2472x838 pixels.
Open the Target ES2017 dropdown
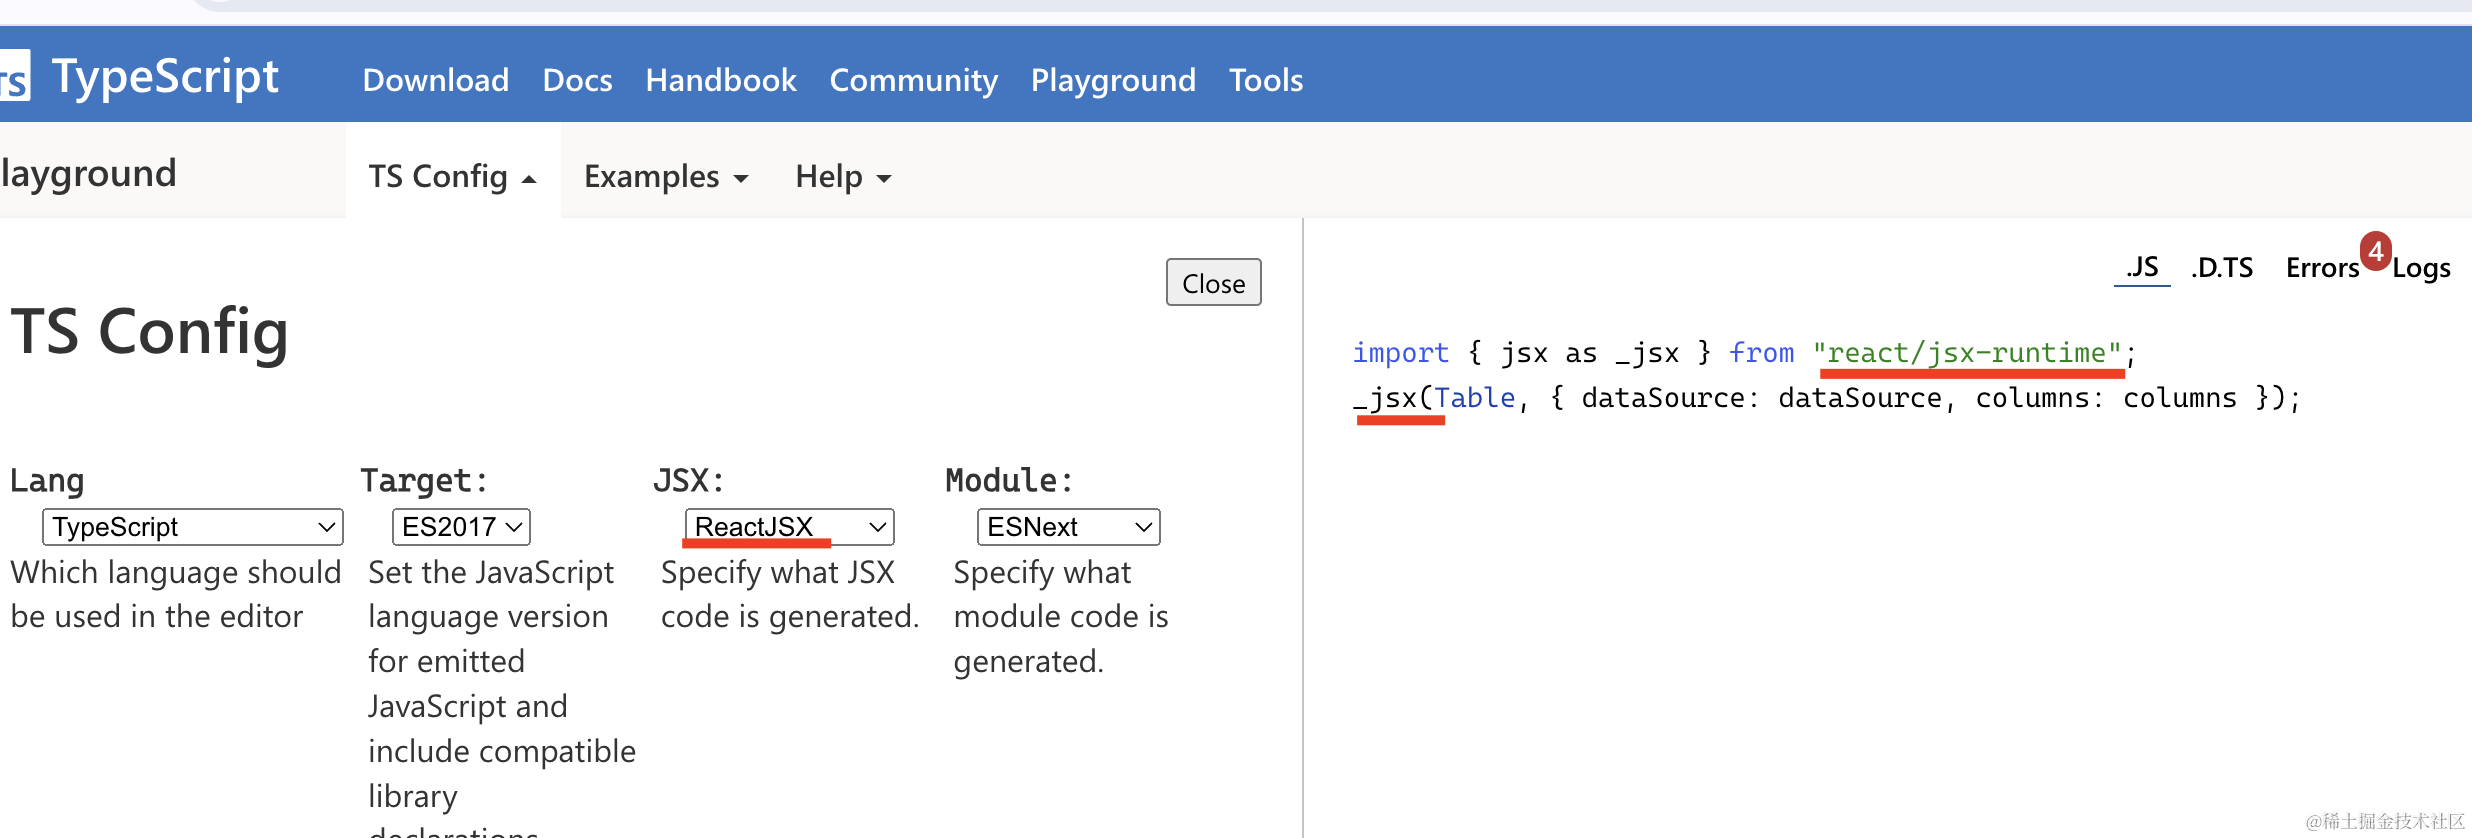tap(461, 527)
